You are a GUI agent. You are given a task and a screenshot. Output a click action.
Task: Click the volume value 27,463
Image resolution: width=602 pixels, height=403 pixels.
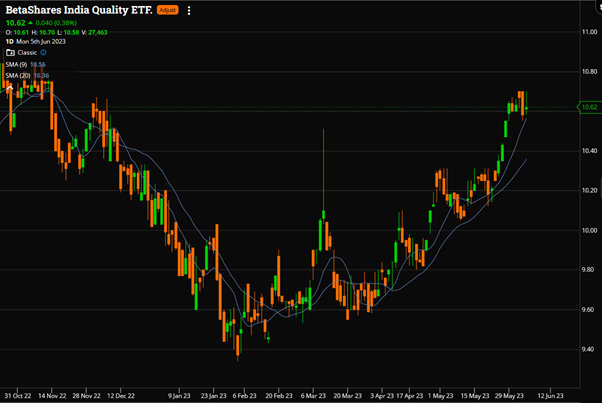pyautogui.click(x=98, y=33)
